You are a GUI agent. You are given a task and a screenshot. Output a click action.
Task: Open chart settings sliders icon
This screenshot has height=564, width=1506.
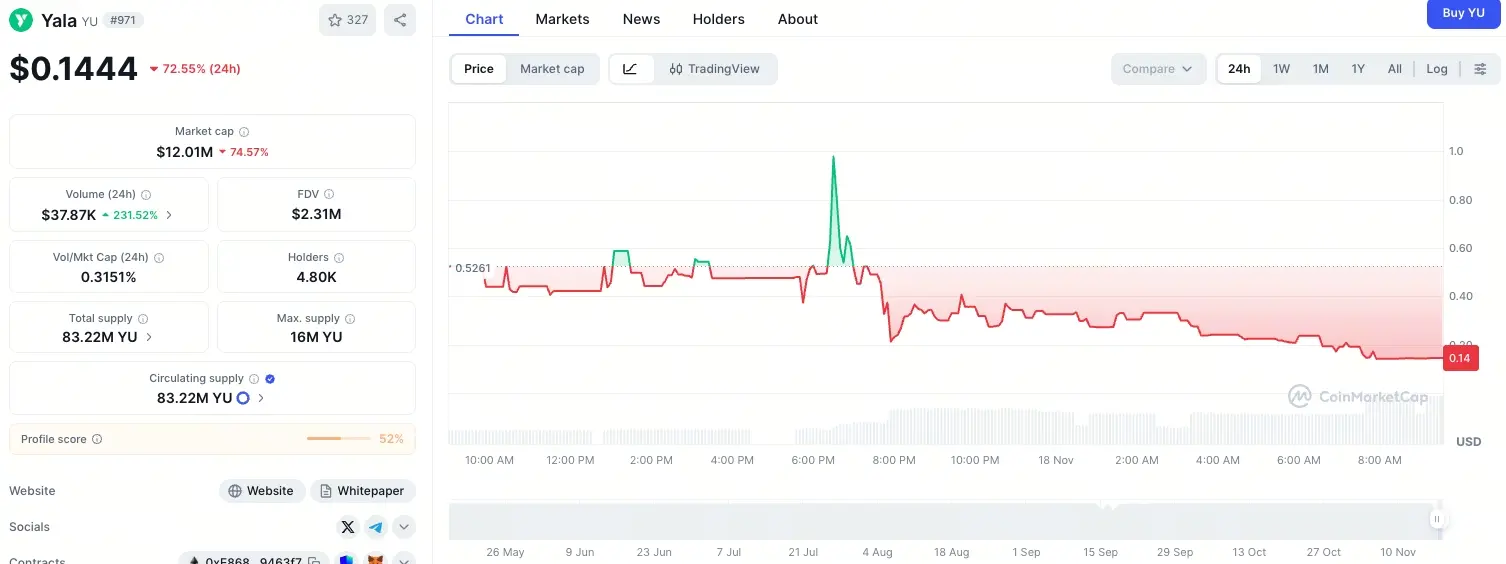[x=1481, y=69]
